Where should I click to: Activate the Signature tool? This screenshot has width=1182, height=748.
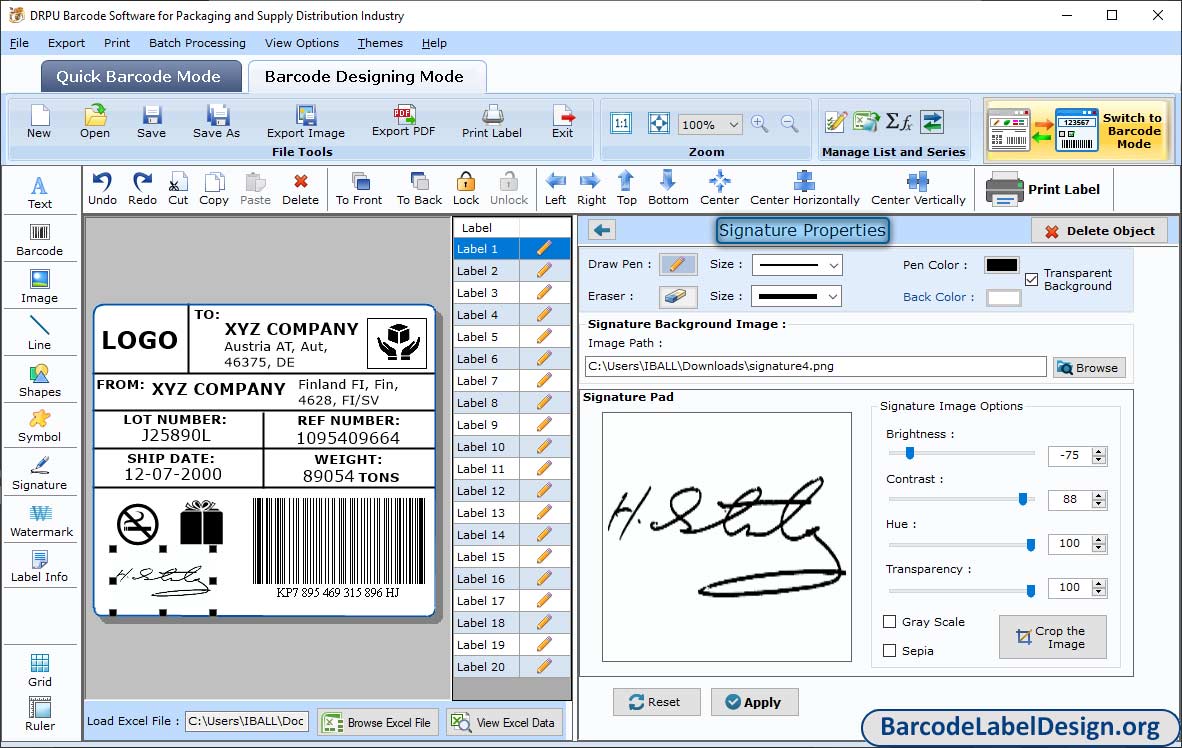[x=39, y=474]
